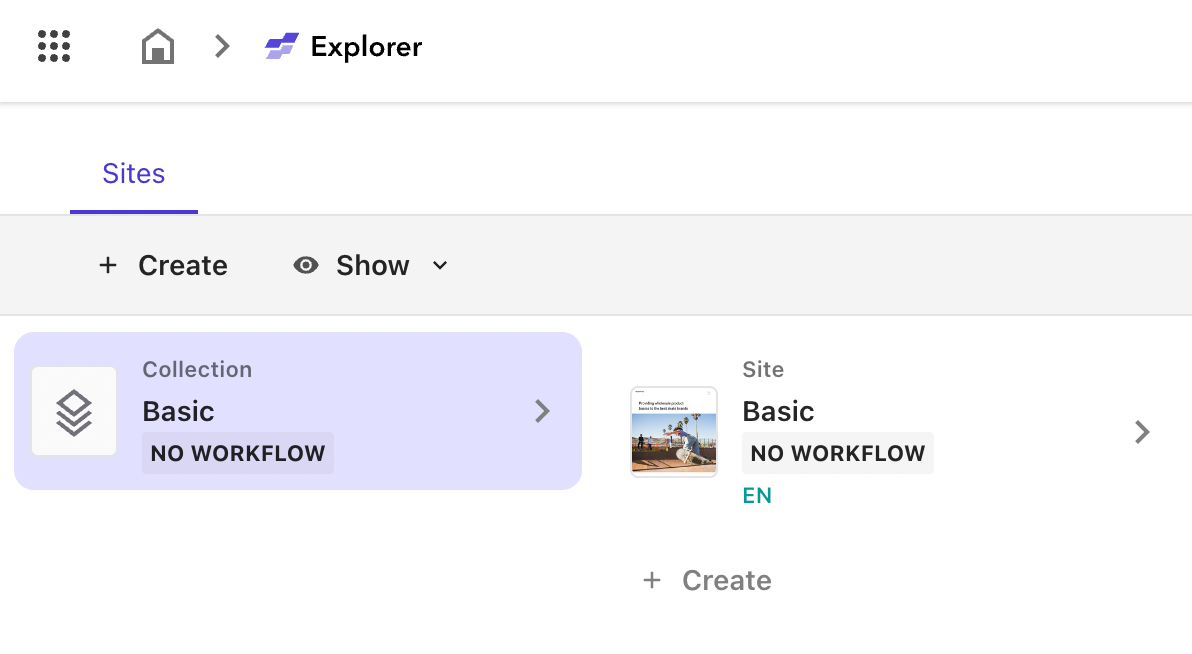Click the plus icon of the lower Create action
The width and height of the screenshot is (1192, 654).
pyautogui.click(x=652, y=580)
